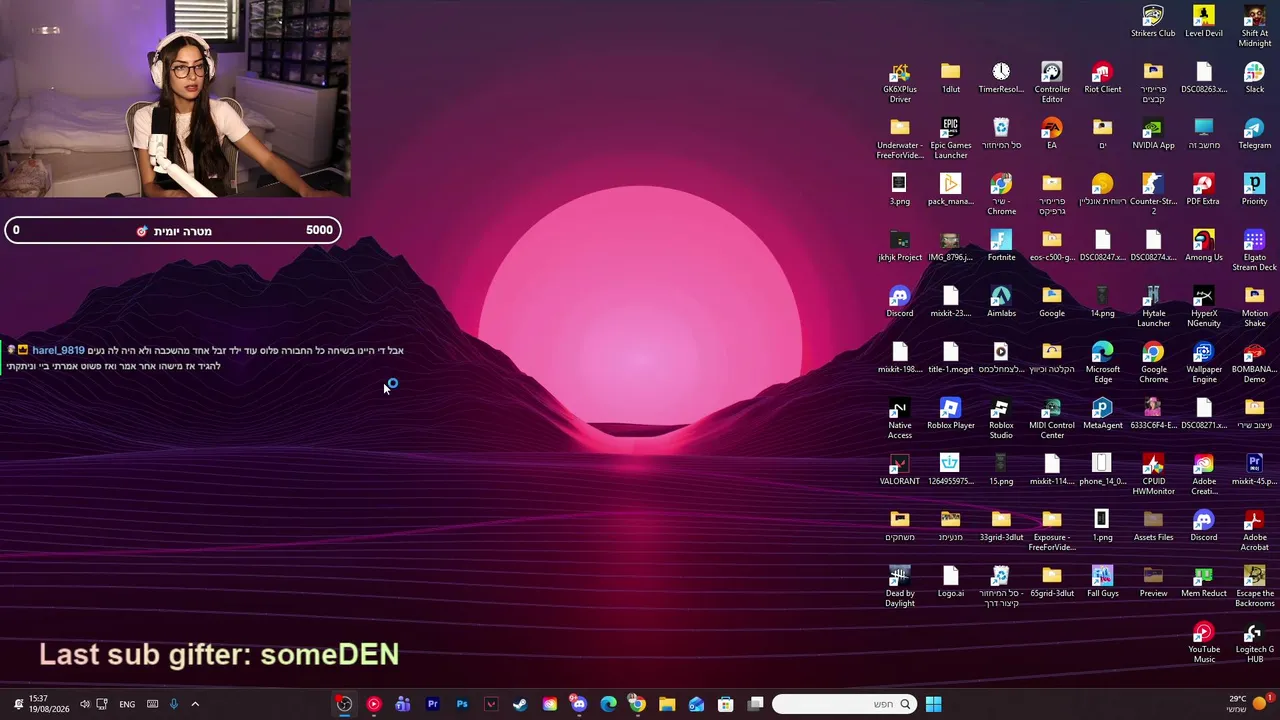Open CPUID HWMonitor desktop icon
The image size is (1280, 720).
pyautogui.click(x=1153, y=474)
